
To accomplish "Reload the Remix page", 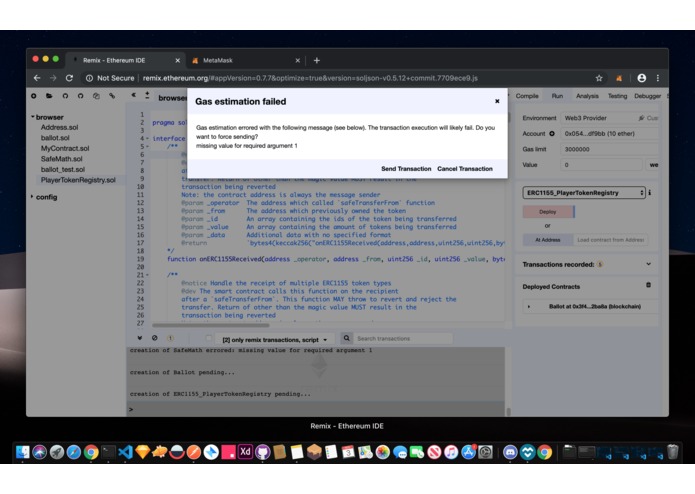I will 69,78.
